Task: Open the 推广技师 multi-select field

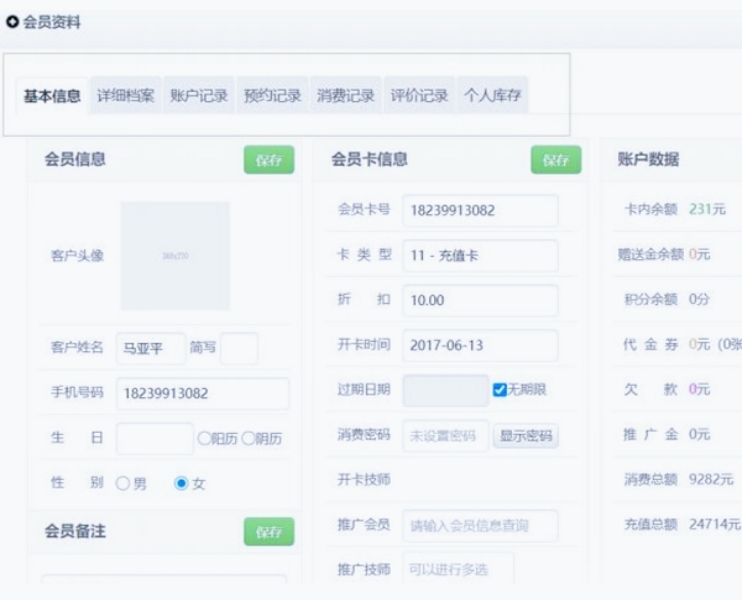Action: 458,569
